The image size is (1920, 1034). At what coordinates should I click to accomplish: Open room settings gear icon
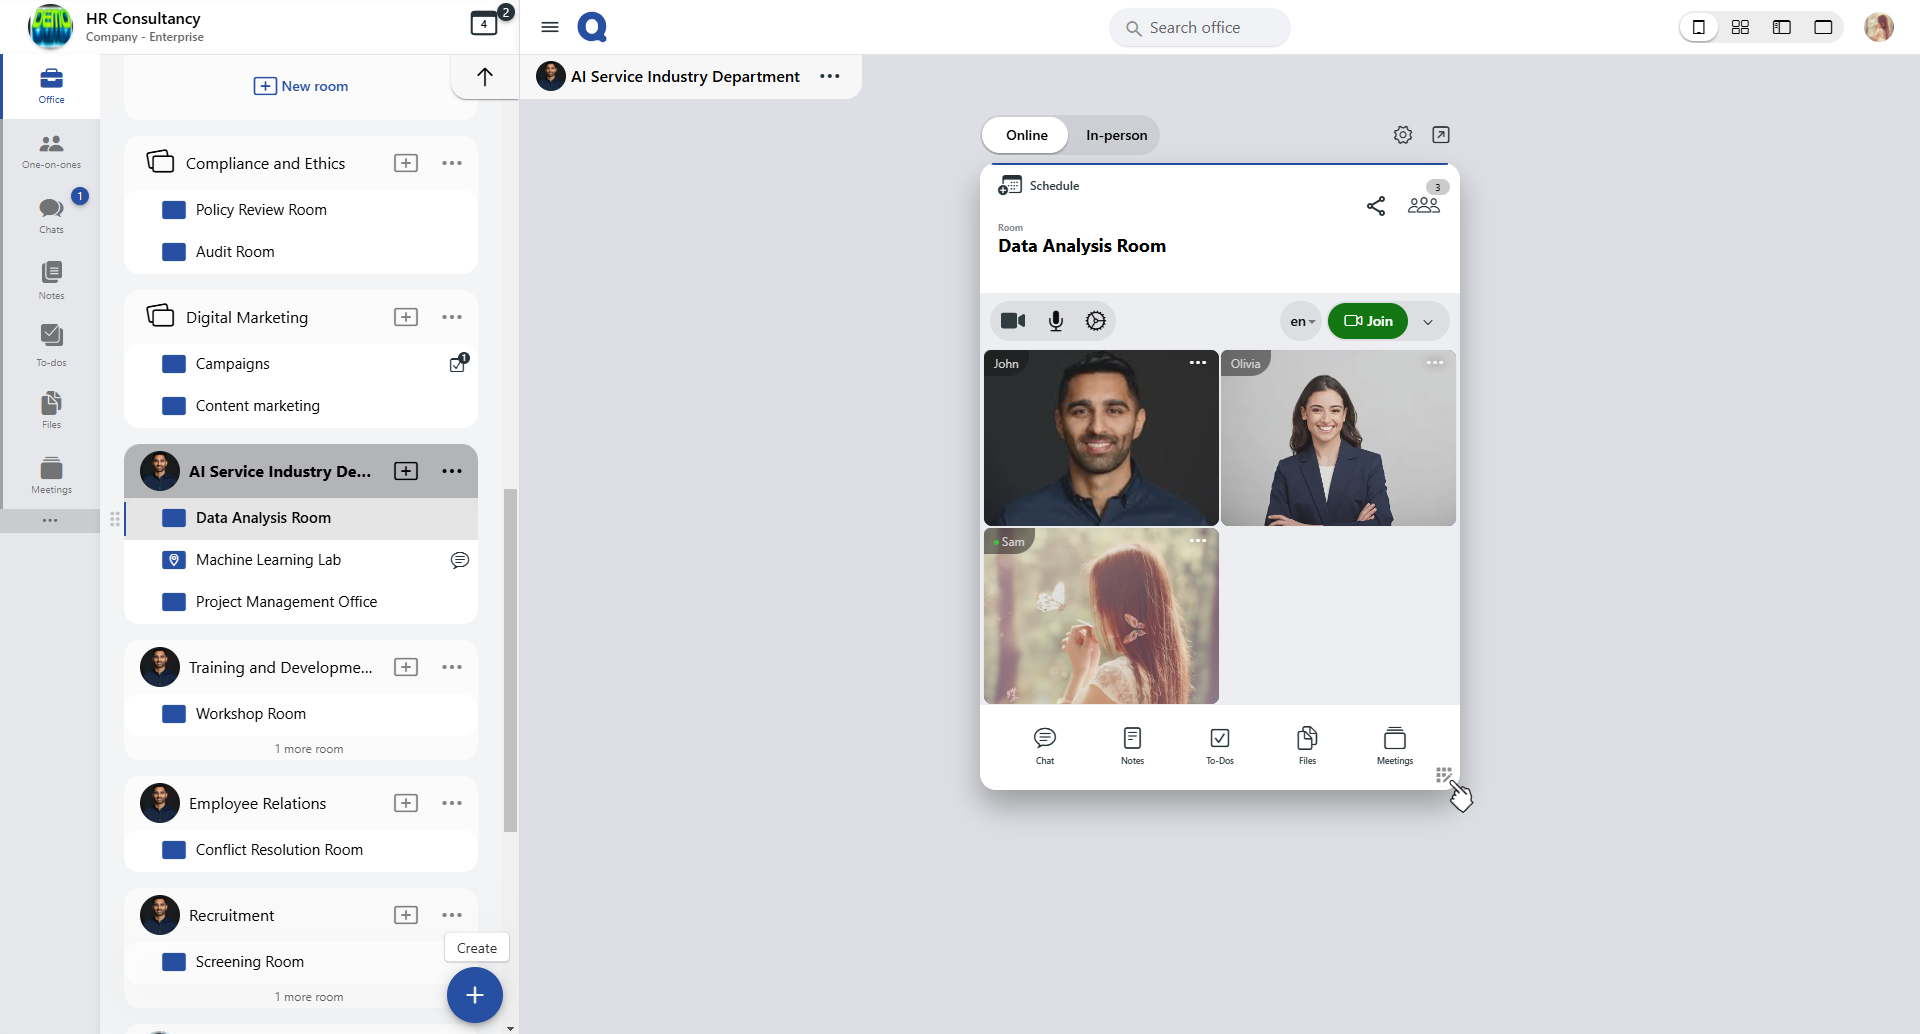coord(1403,135)
